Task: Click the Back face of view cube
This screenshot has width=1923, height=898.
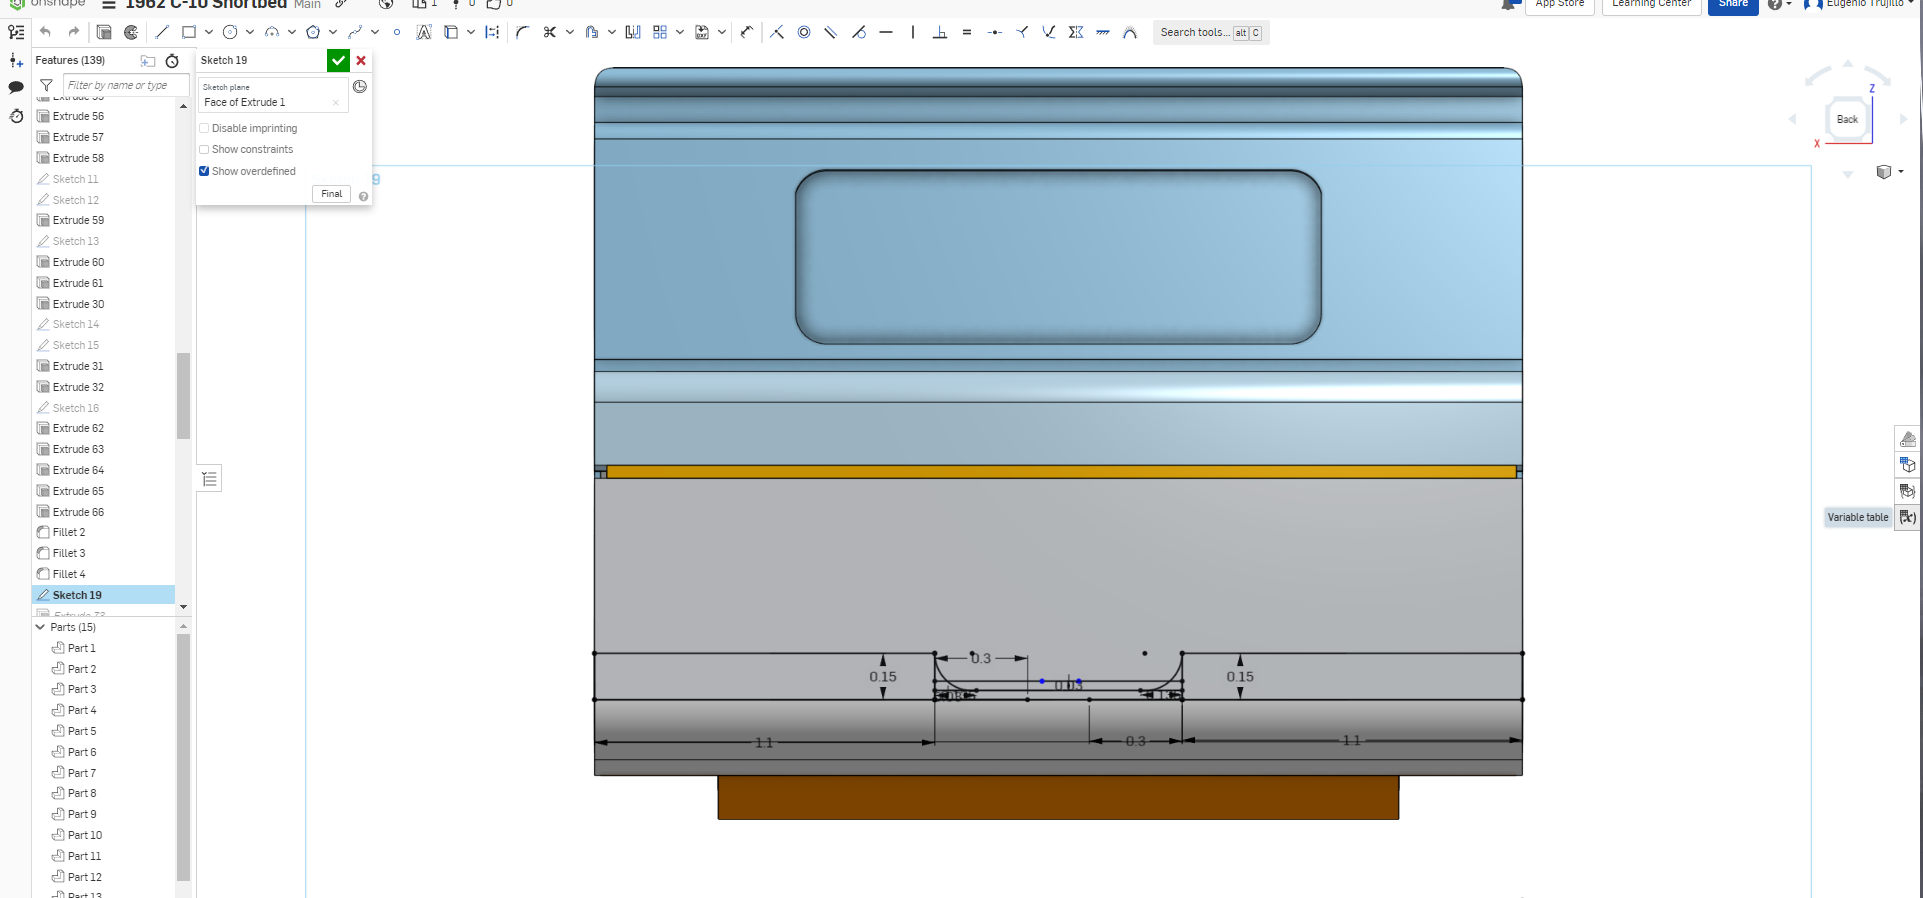Action: tap(1847, 119)
